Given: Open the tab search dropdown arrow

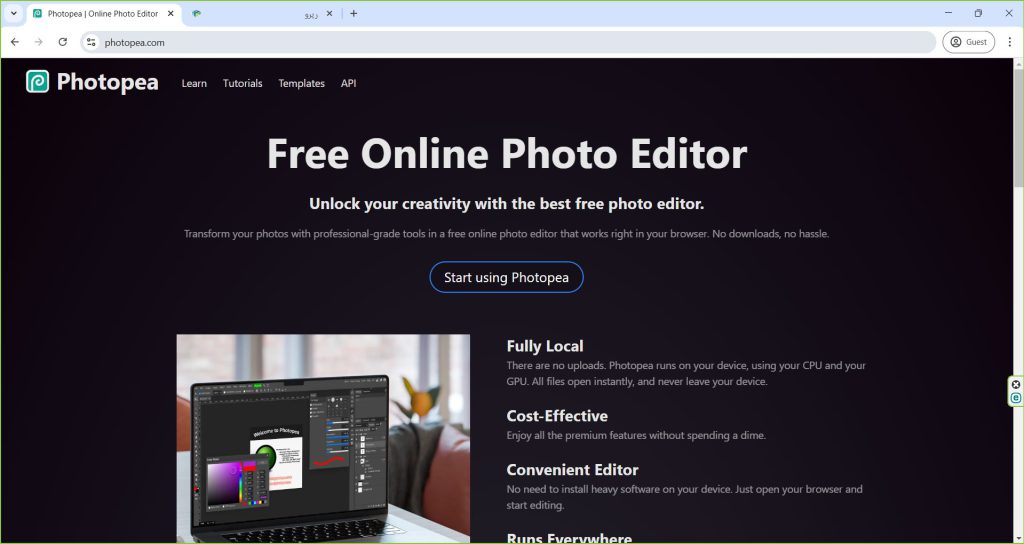Looking at the screenshot, I should [x=13, y=13].
